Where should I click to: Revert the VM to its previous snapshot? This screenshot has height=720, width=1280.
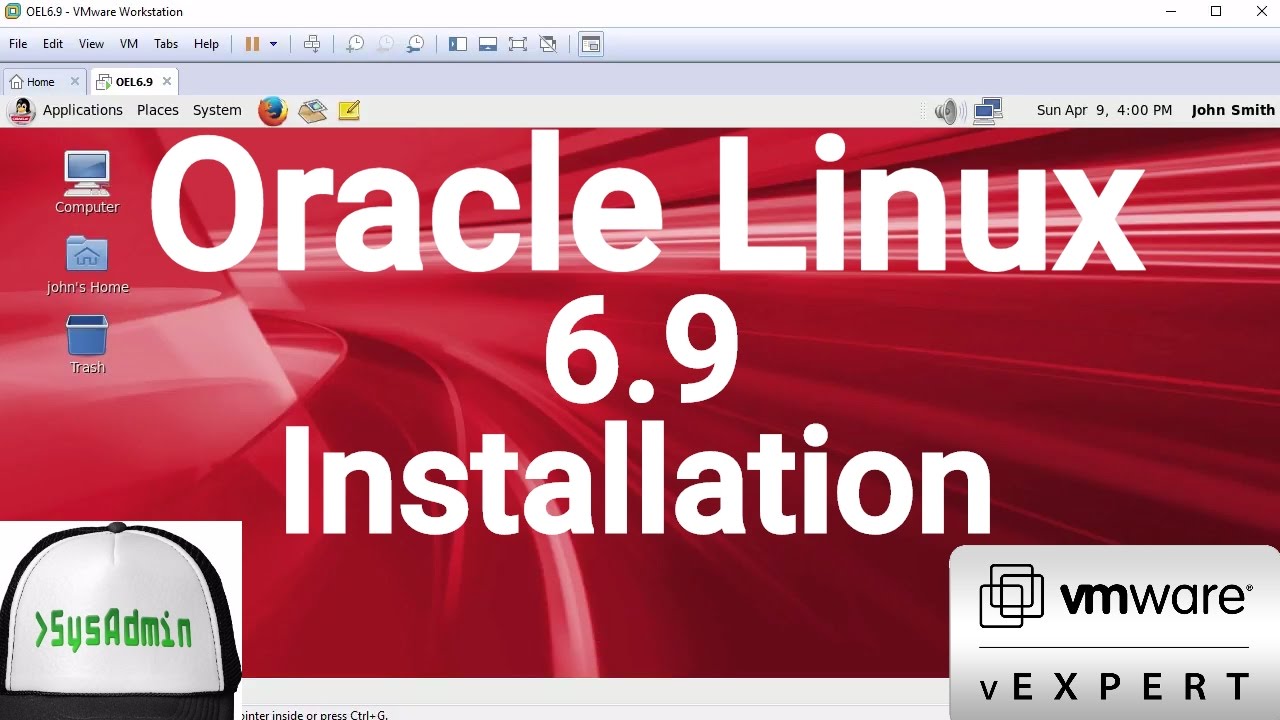click(x=385, y=44)
